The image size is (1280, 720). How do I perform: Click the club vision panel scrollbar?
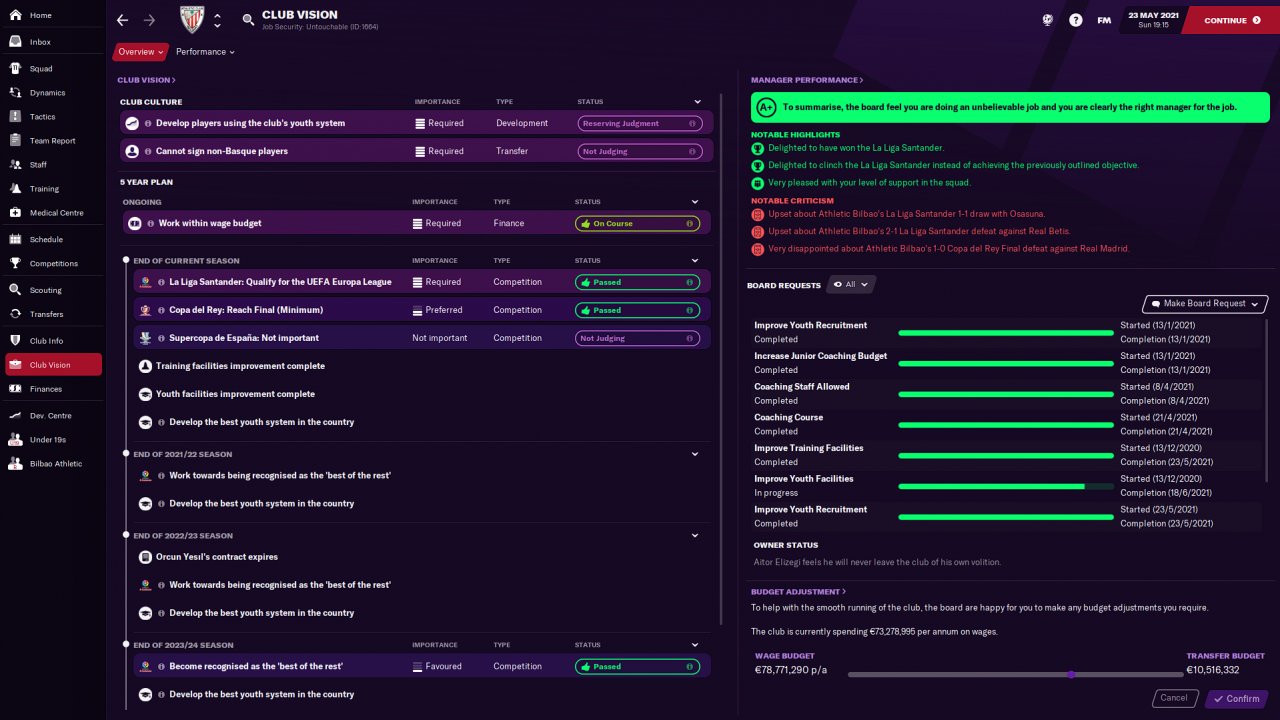coord(721,361)
